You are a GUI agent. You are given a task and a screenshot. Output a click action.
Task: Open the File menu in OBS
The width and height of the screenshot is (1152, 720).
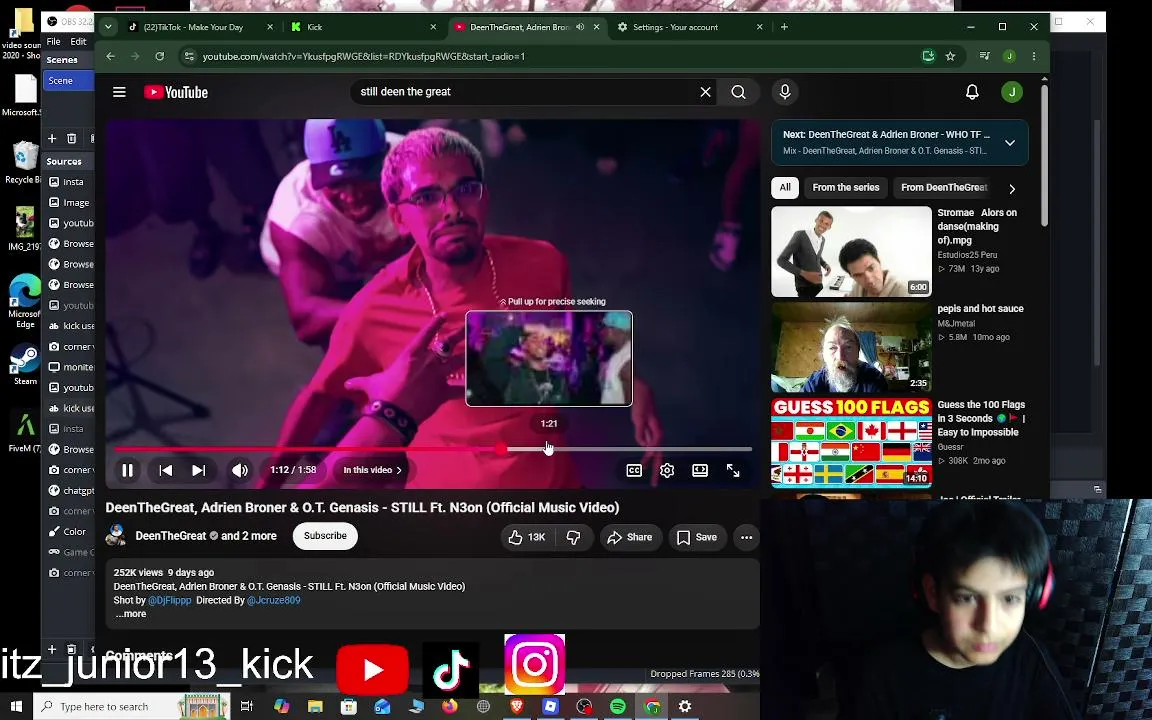point(54,42)
